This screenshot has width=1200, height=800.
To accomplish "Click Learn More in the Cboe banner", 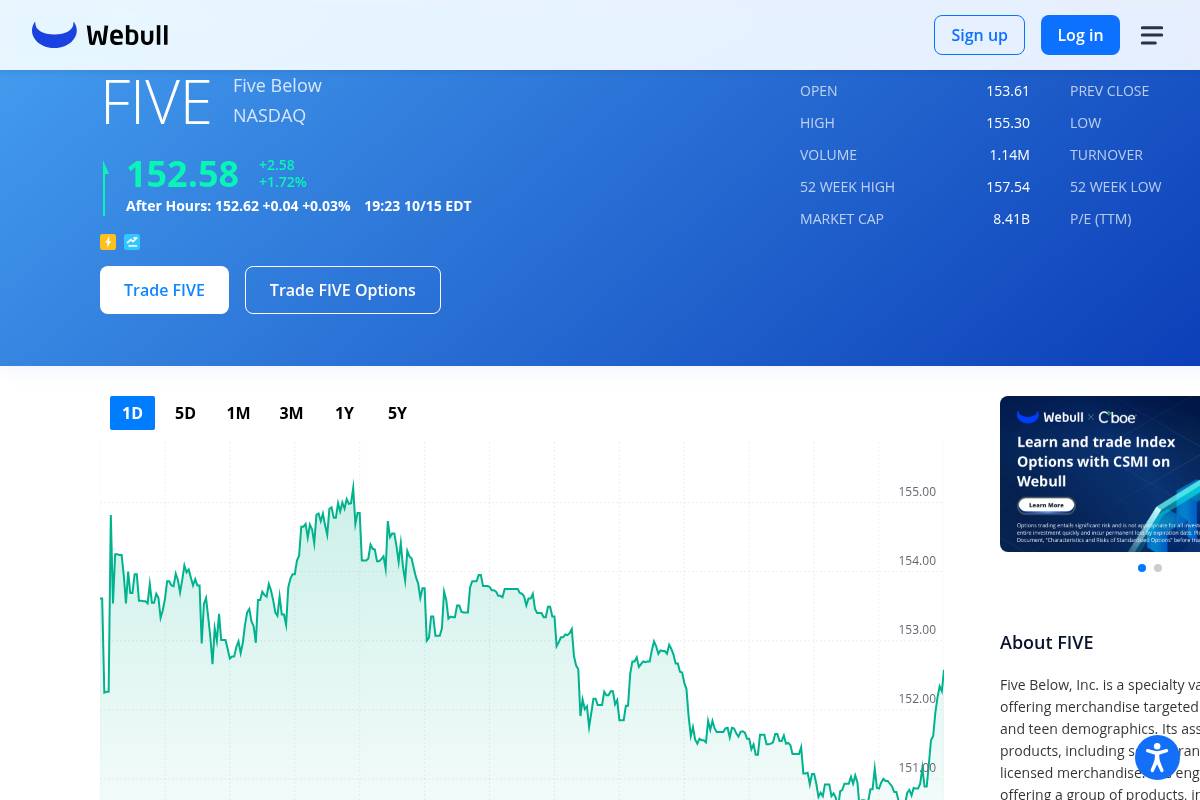I will [x=1046, y=505].
